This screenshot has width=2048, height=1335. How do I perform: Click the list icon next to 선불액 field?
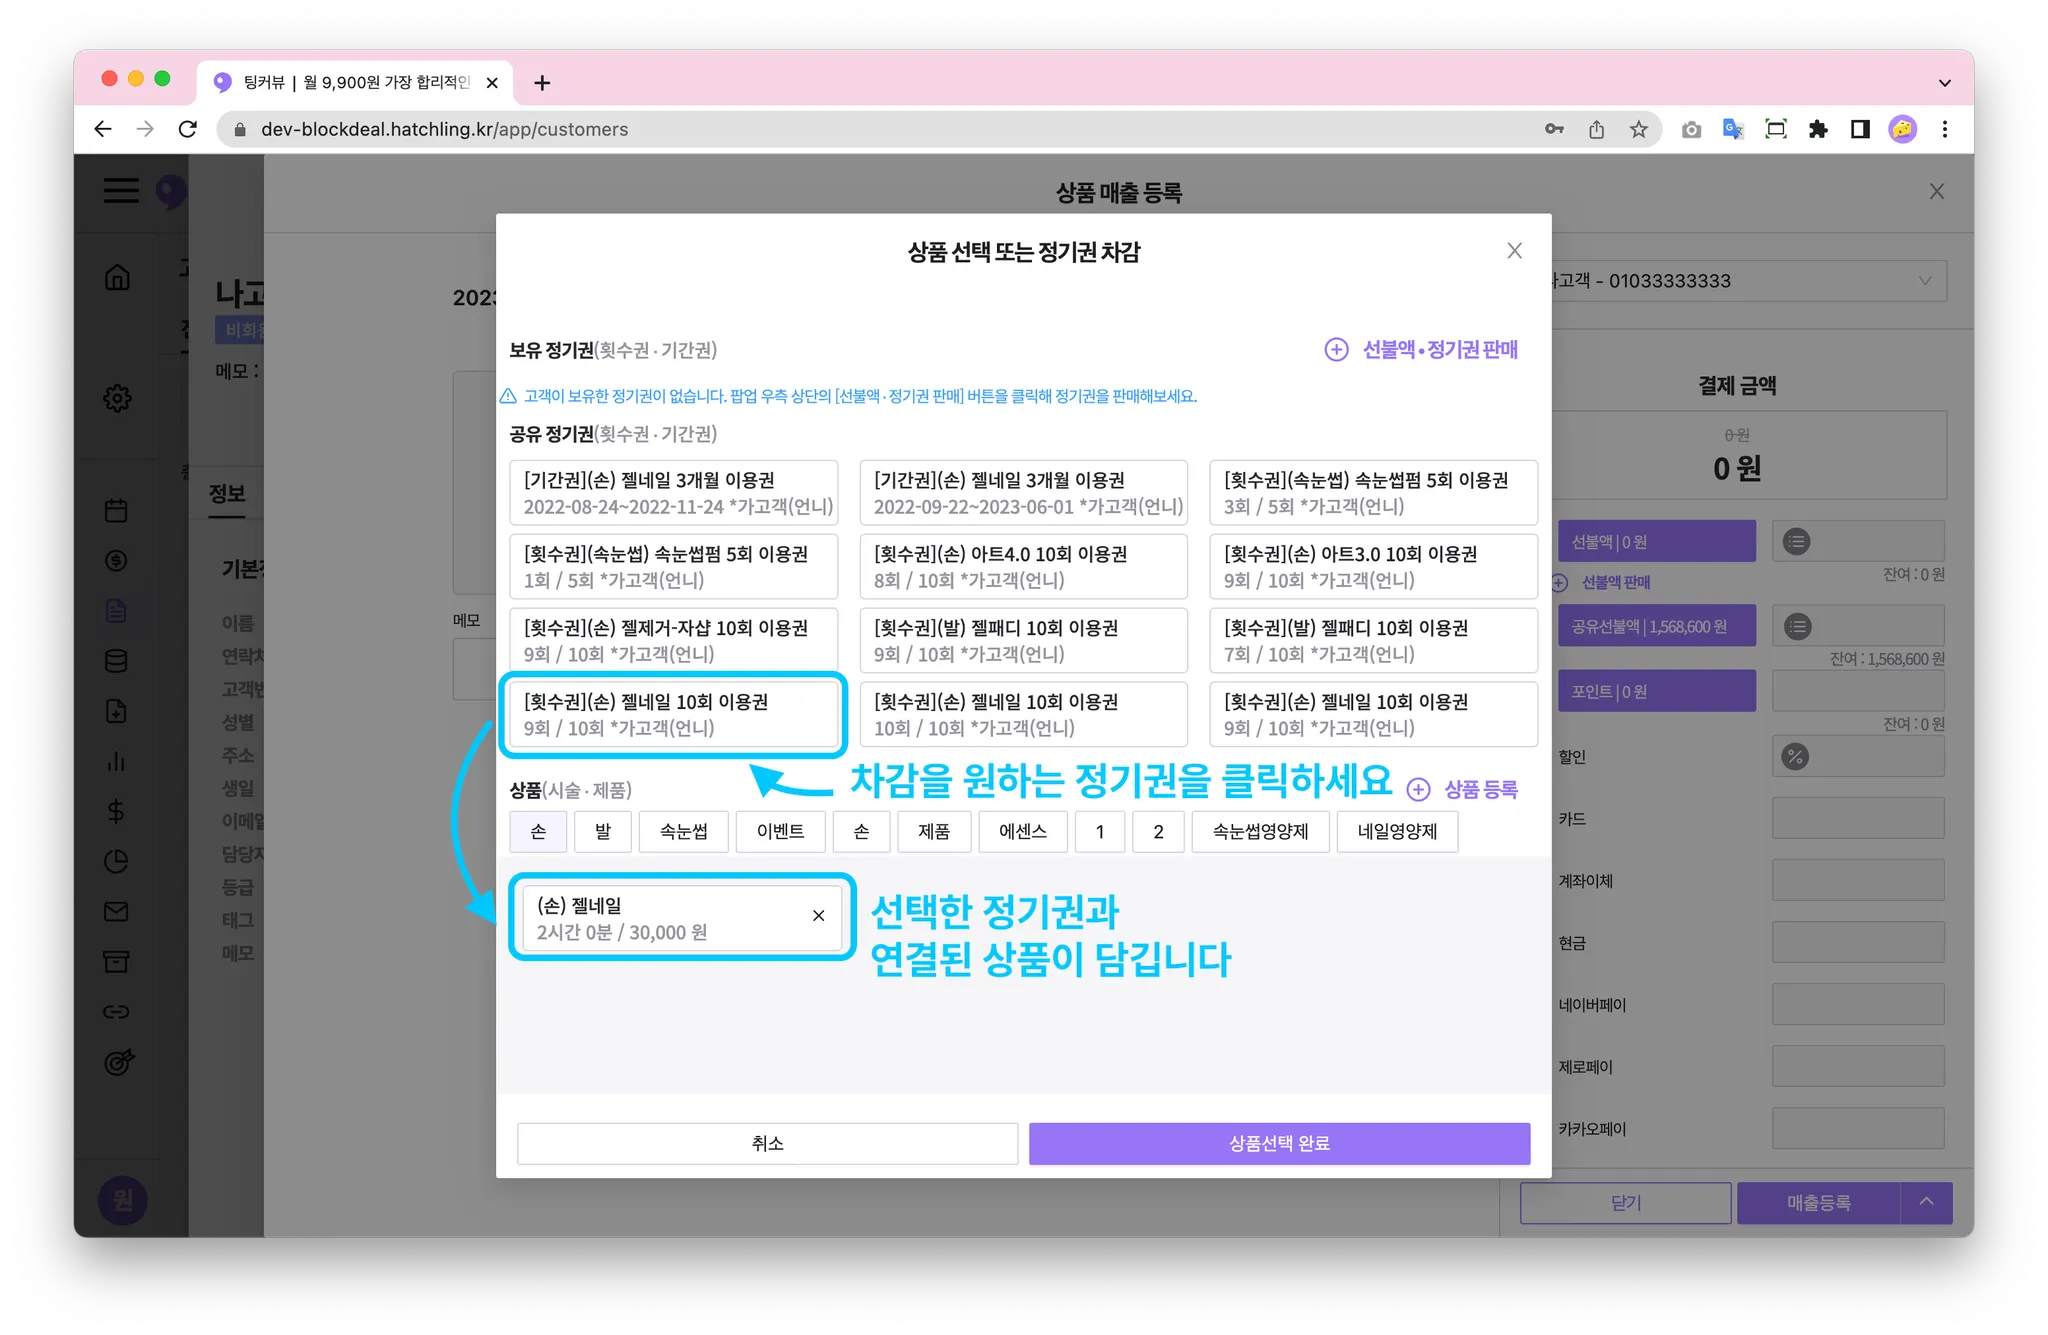1797,542
